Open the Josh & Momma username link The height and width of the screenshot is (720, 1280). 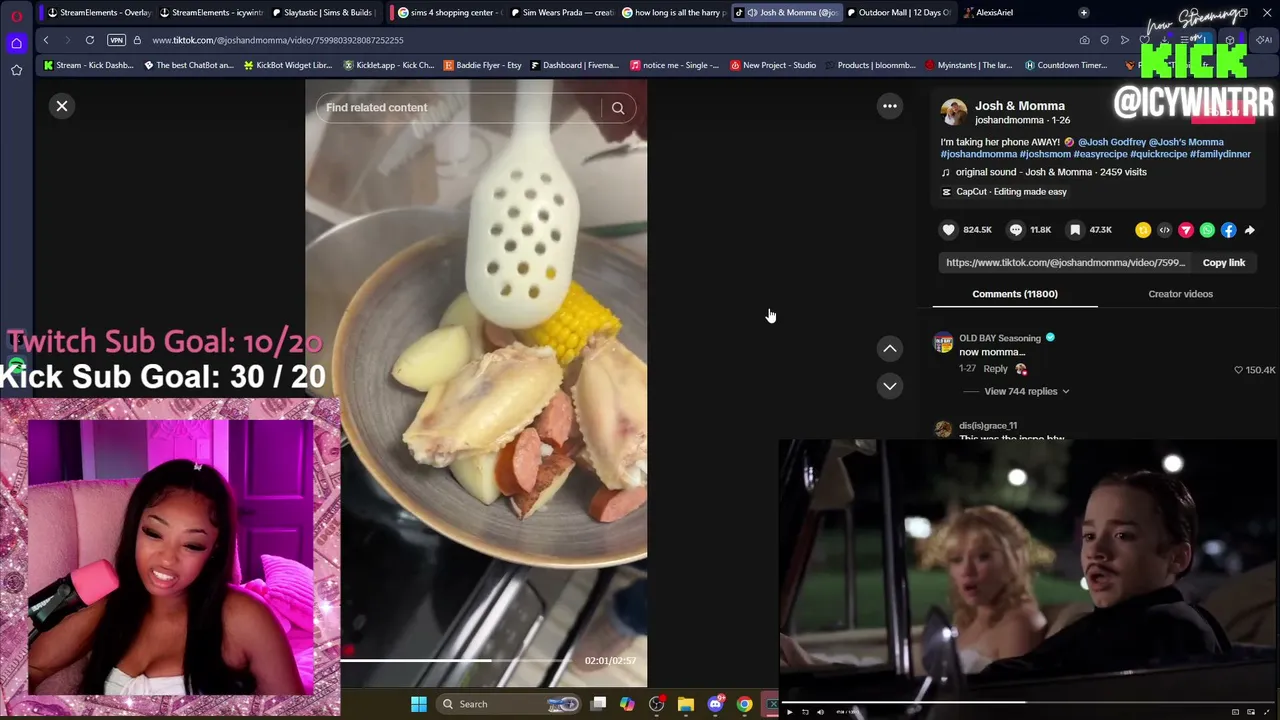1020,106
